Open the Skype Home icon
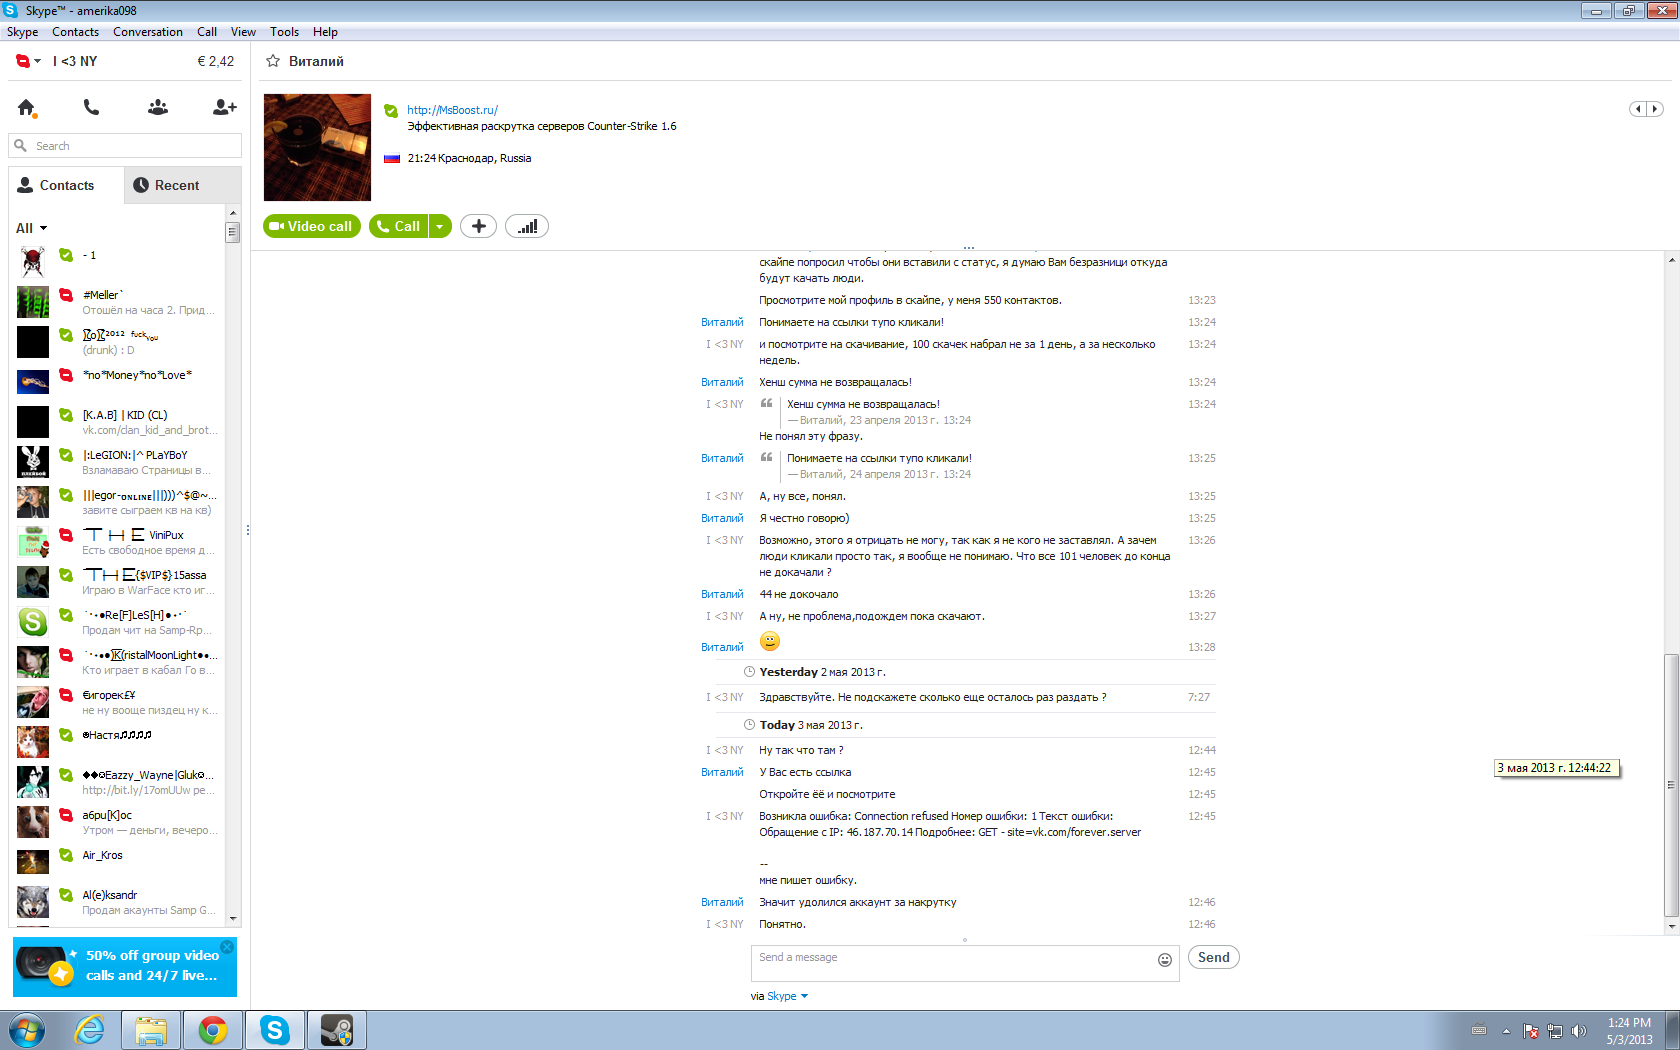This screenshot has width=1680, height=1050. [x=27, y=107]
